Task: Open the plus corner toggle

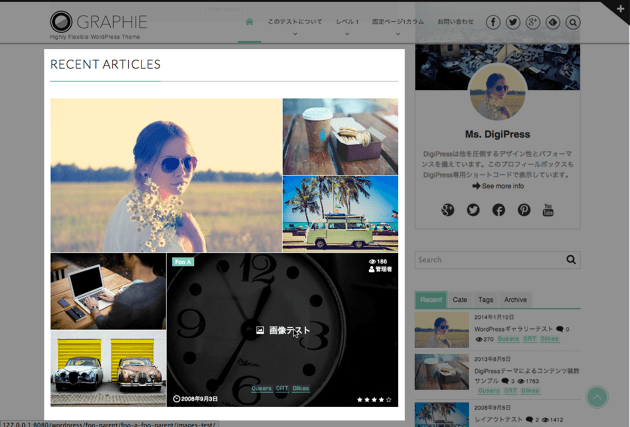Action: [x=620, y=9]
